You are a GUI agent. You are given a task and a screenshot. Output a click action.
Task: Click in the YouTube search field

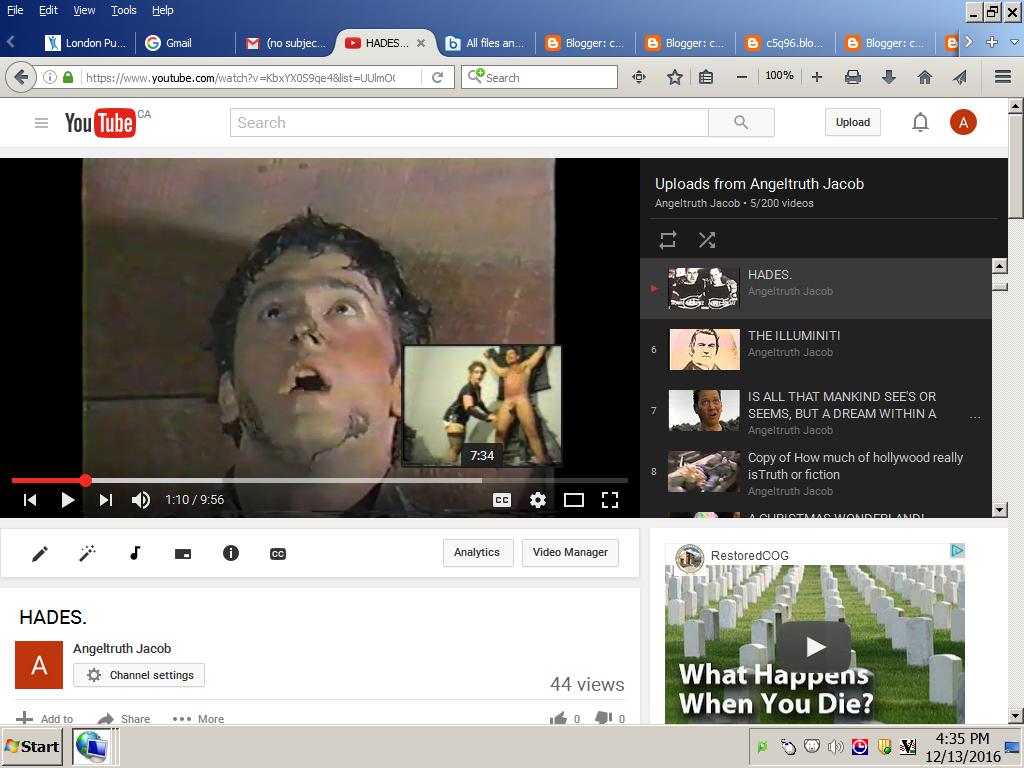click(x=469, y=123)
